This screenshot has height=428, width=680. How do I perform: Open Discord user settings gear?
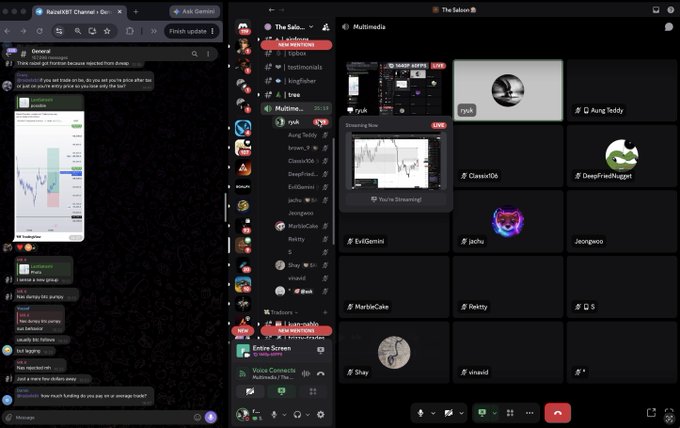320,415
